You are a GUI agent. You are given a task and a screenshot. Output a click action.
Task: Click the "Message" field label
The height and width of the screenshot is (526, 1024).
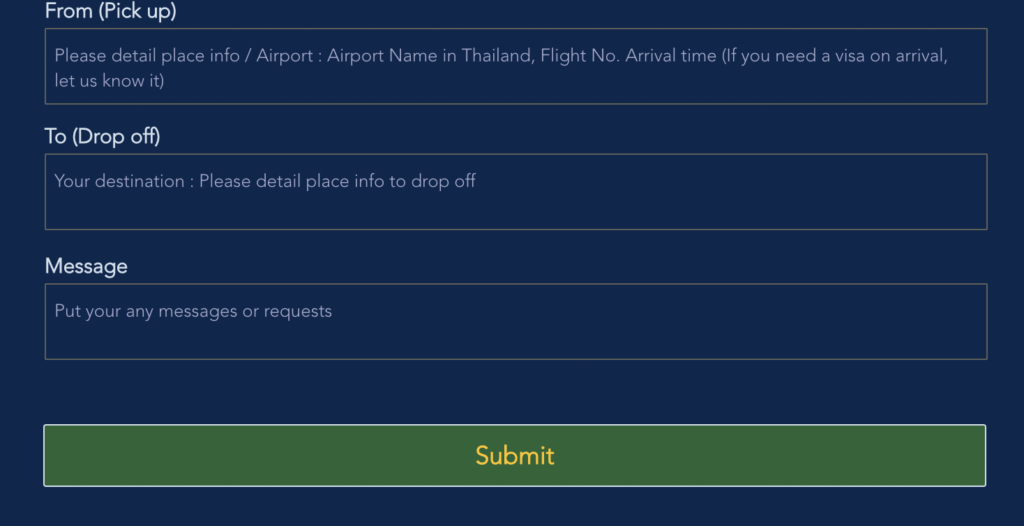click(x=86, y=266)
